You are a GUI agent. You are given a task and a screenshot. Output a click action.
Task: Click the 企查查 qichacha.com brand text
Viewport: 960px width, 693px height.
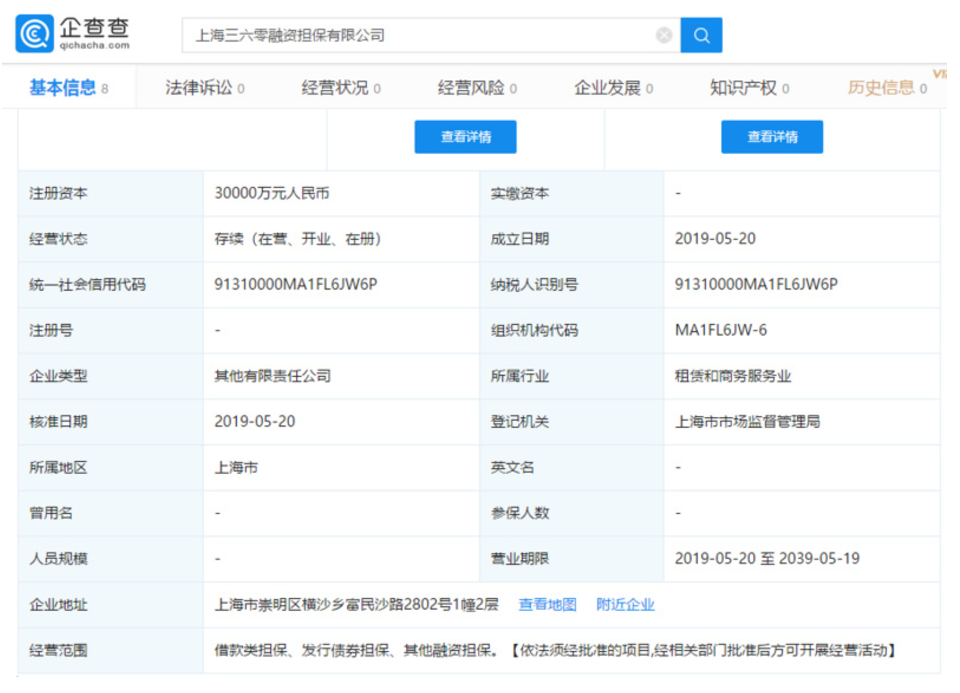(95, 33)
